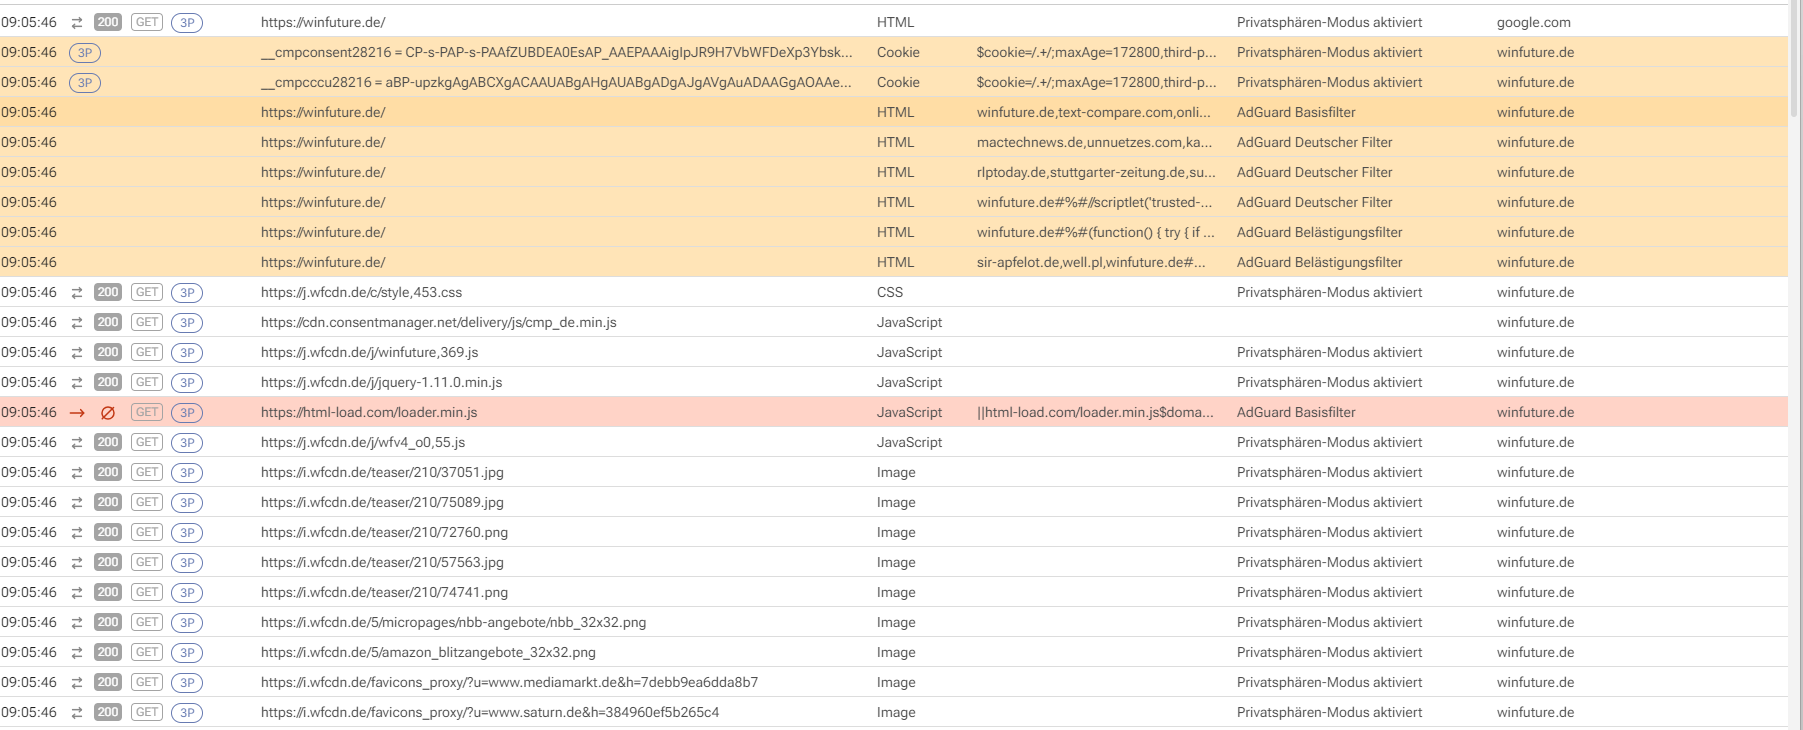Click the transfer arrows icon in the wfv4_o0,55.js row
This screenshot has height=730, width=1803.
click(x=77, y=443)
